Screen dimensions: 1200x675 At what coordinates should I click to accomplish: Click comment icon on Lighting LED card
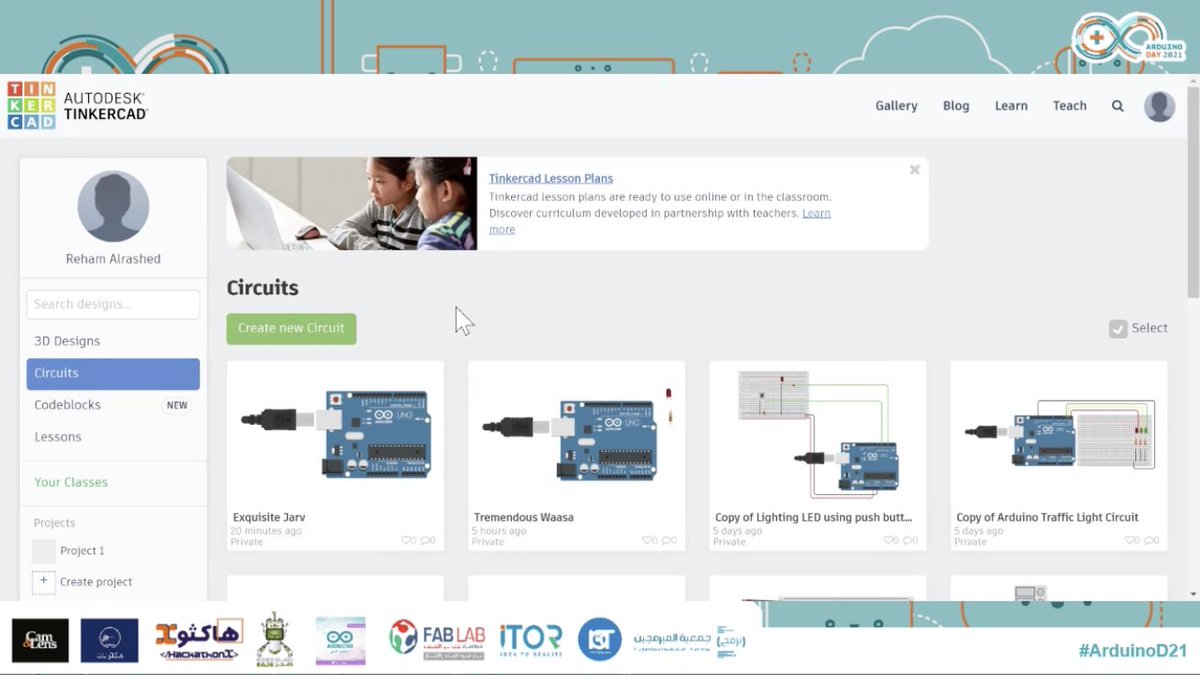(907, 540)
